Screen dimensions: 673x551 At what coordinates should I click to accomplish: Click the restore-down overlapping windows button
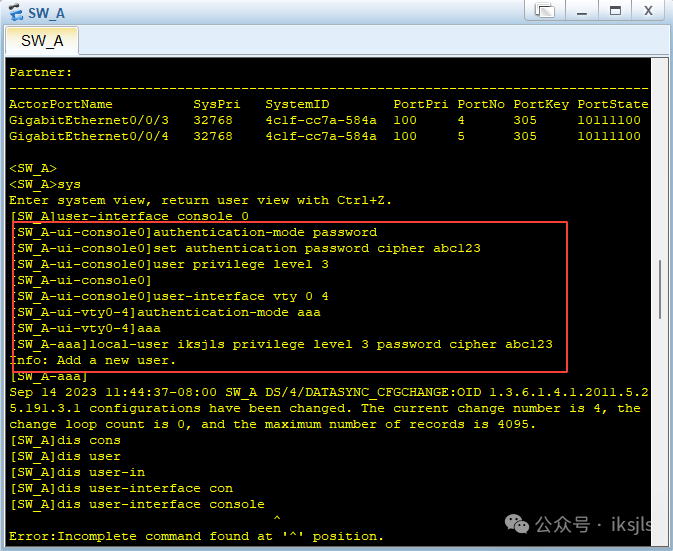[x=545, y=10]
